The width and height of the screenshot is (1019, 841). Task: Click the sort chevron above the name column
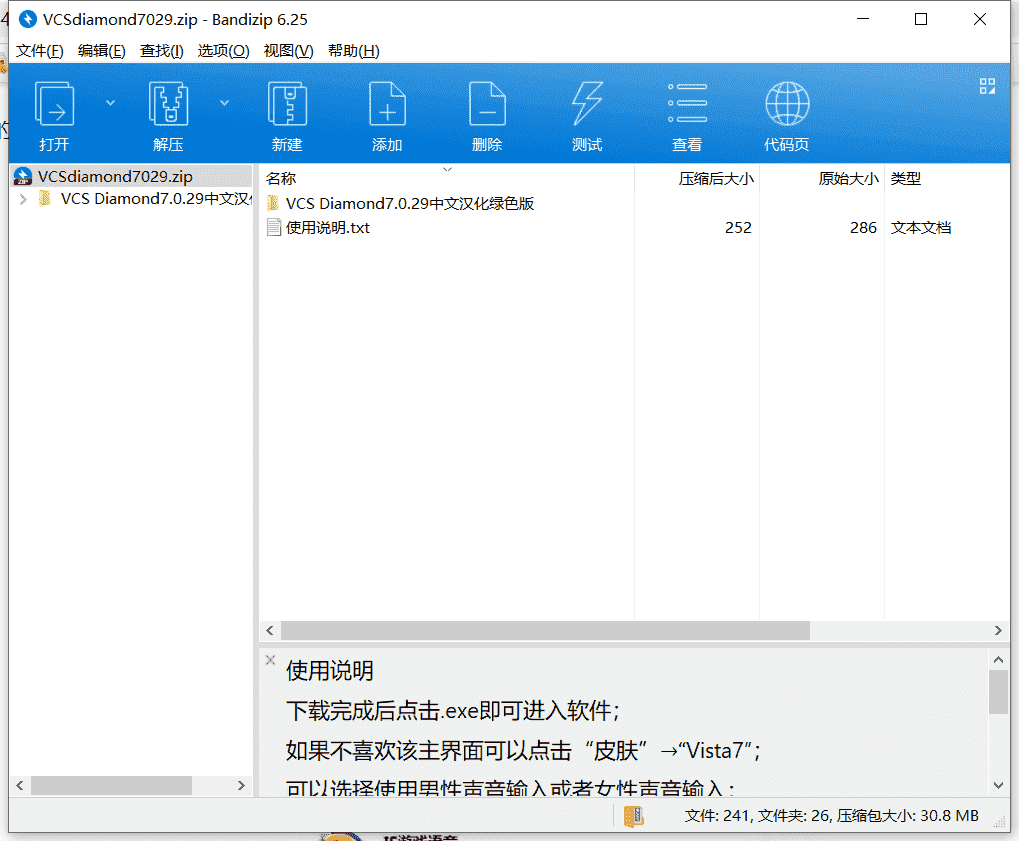[447, 169]
